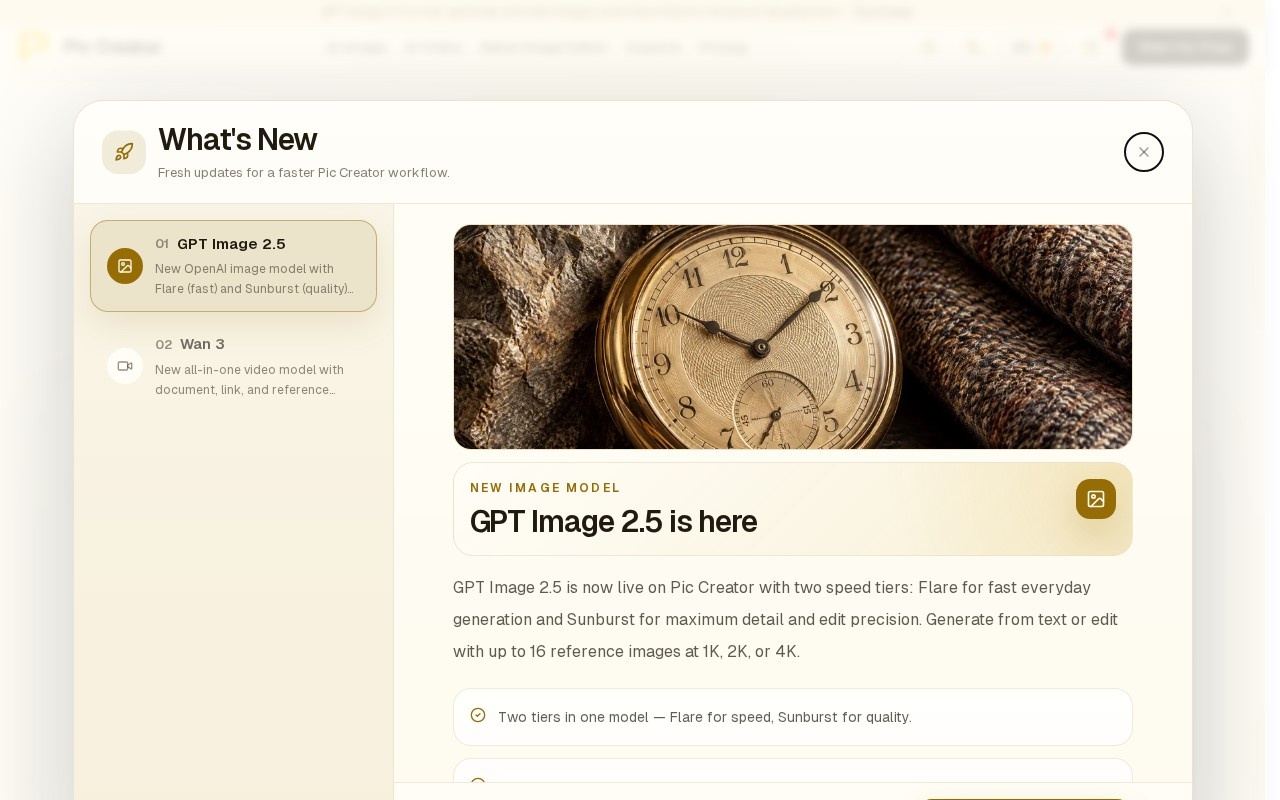This screenshot has width=1280, height=800.
Task: Click the 02 number label beside Wan 3
Action: [x=164, y=344]
